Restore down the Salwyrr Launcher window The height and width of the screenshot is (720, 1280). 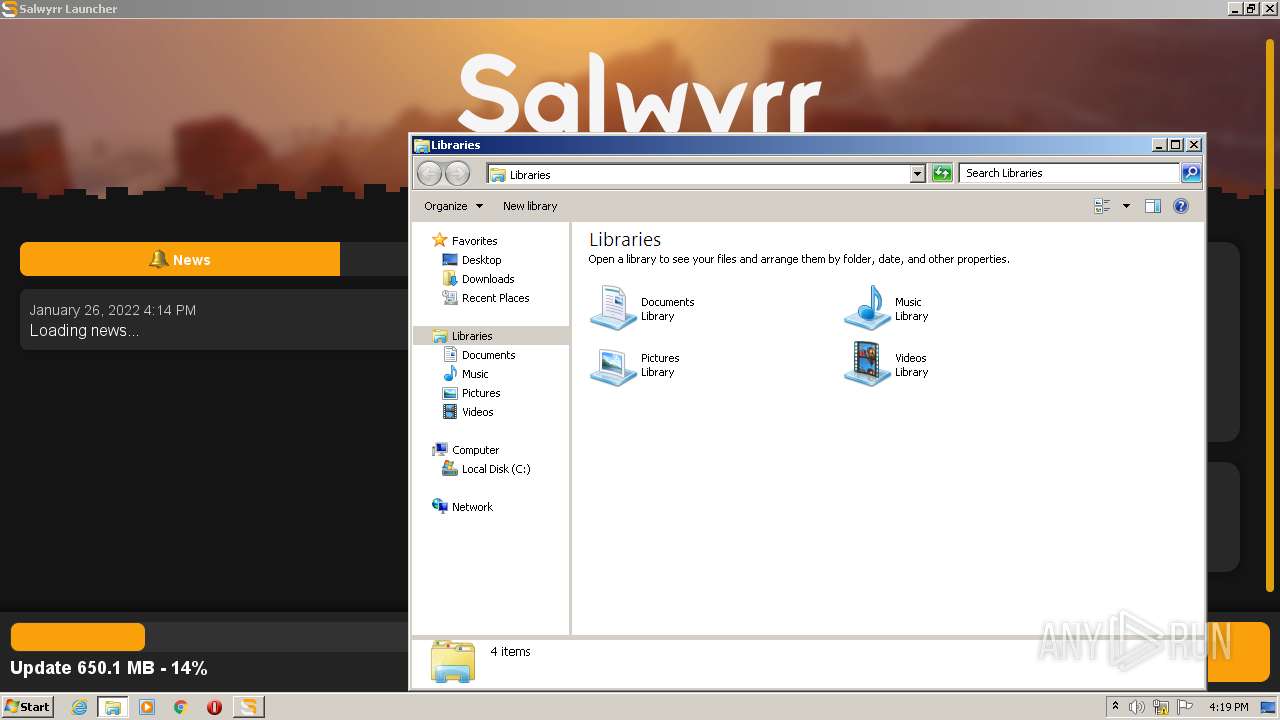(x=1251, y=8)
